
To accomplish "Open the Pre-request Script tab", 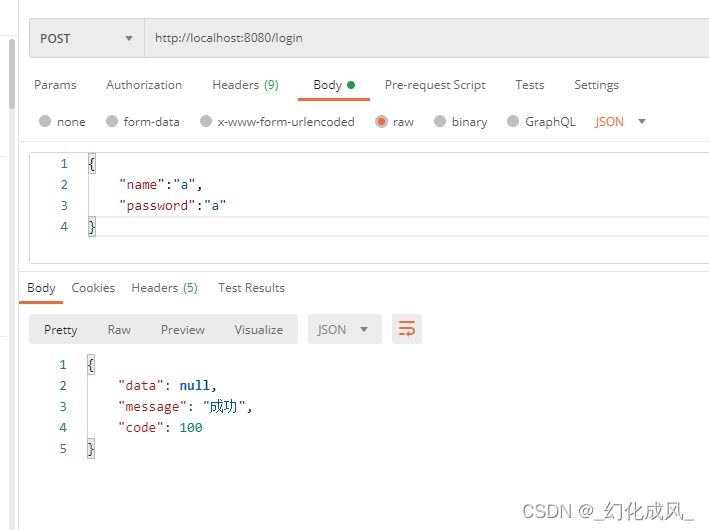I will [435, 85].
